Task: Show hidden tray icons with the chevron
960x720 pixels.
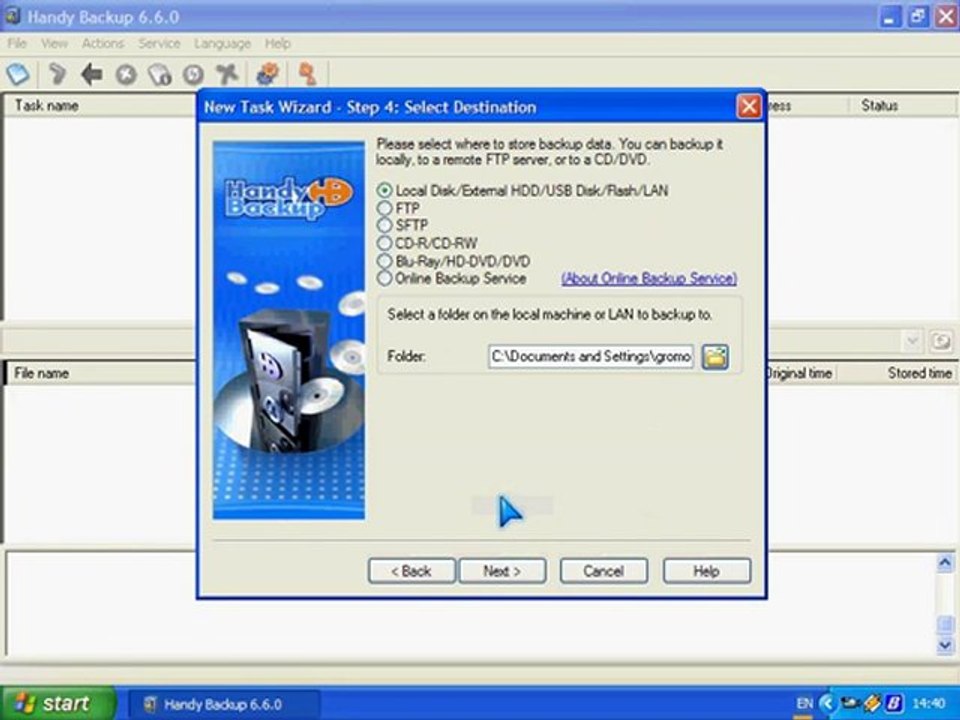Action: click(x=827, y=703)
